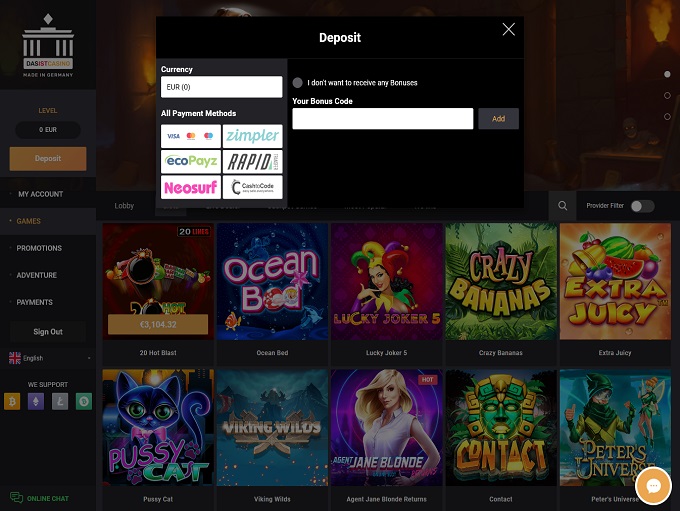The height and width of the screenshot is (511, 680).
Task: Click the Sign Out button
Action: (48, 332)
